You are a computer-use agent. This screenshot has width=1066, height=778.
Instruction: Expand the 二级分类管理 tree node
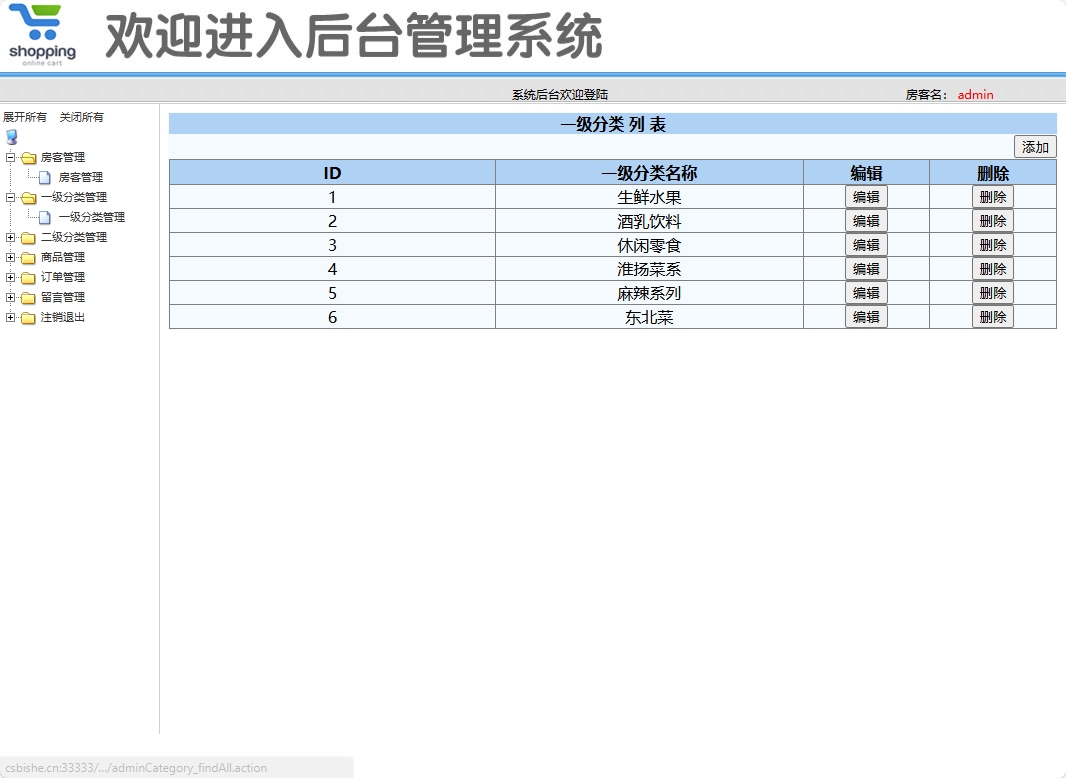10,237
